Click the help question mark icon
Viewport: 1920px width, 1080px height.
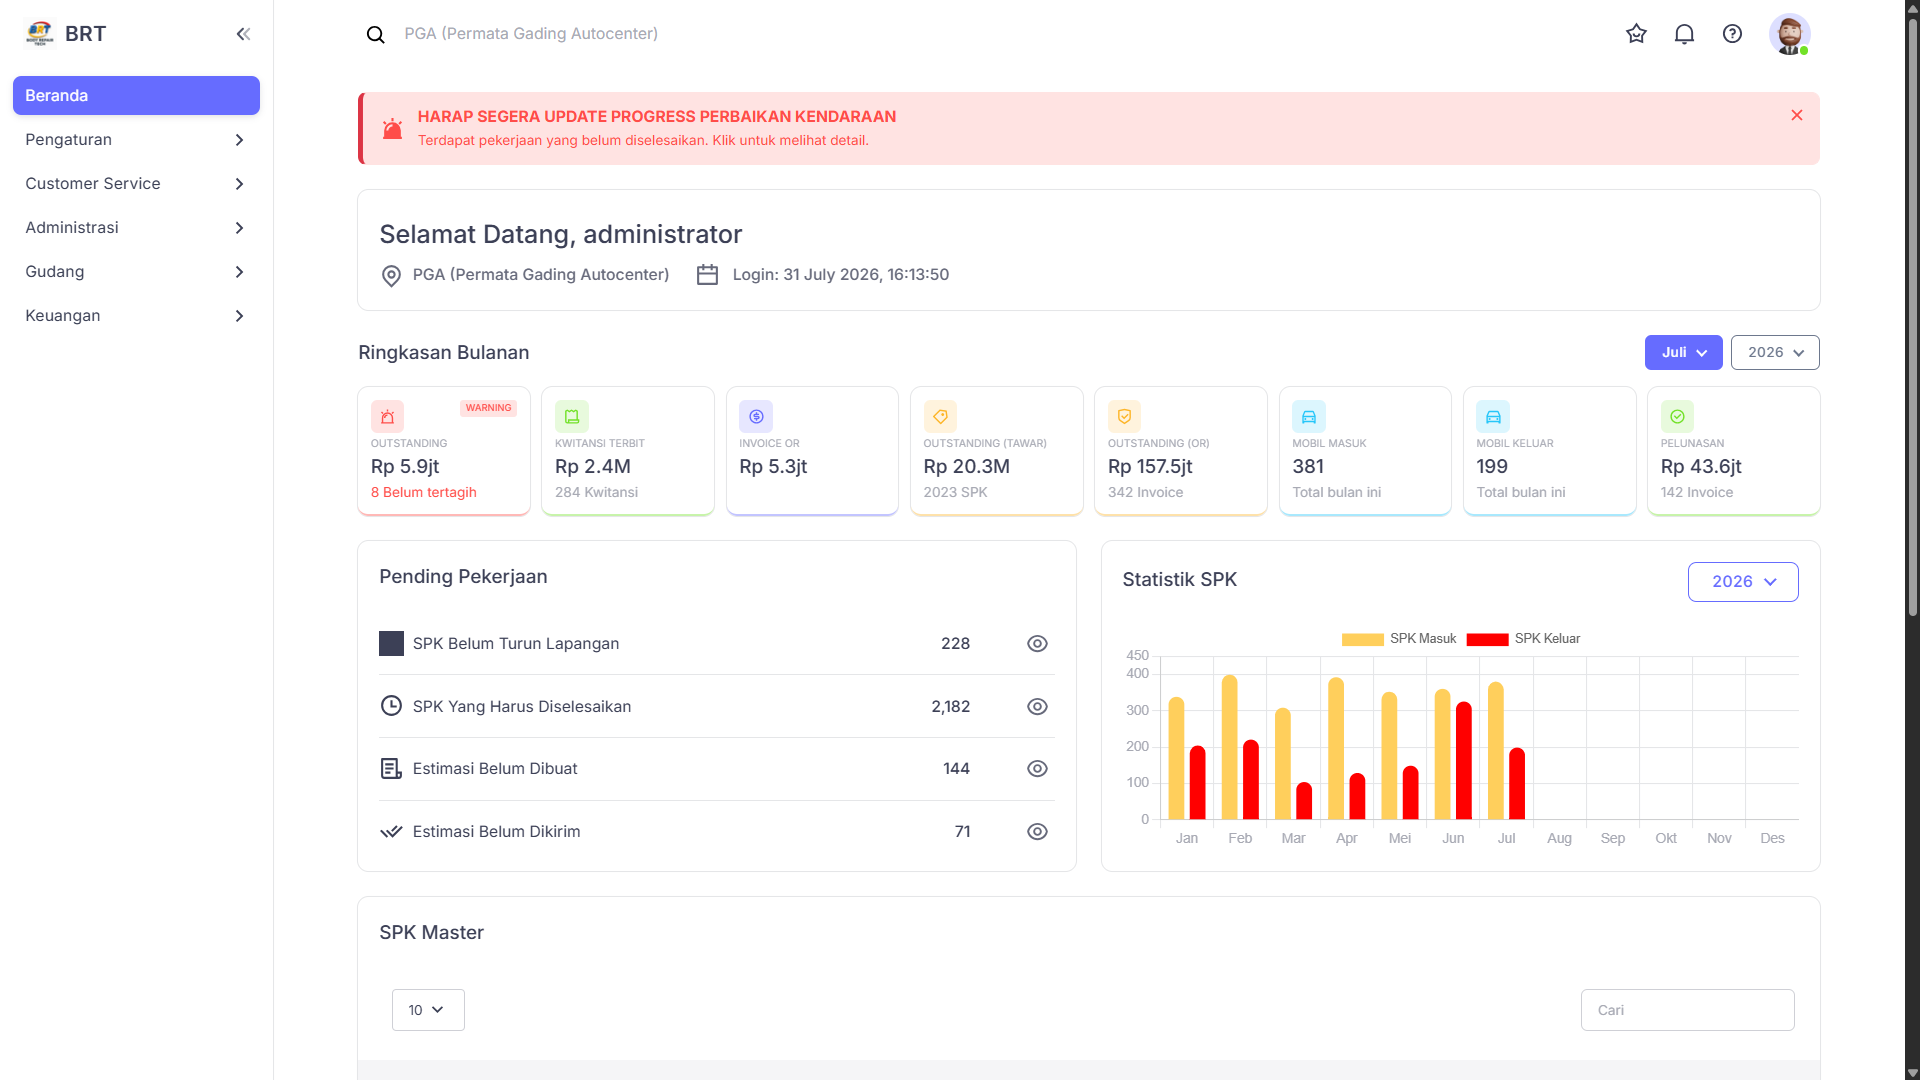point(1732,34)
